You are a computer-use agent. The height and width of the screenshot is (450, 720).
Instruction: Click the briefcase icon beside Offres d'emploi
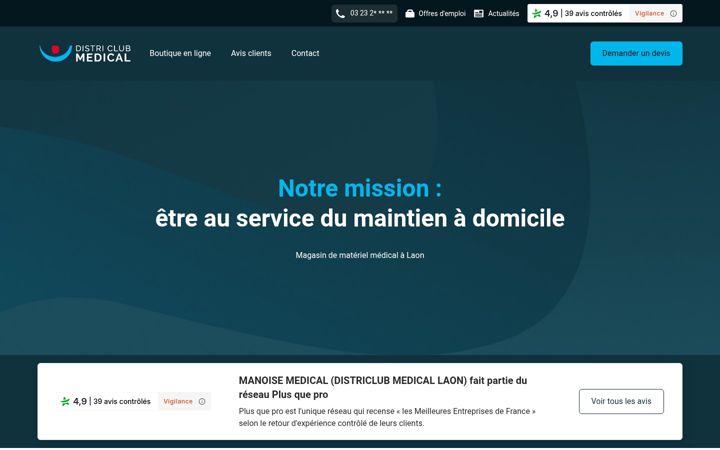tap(410, 14)
